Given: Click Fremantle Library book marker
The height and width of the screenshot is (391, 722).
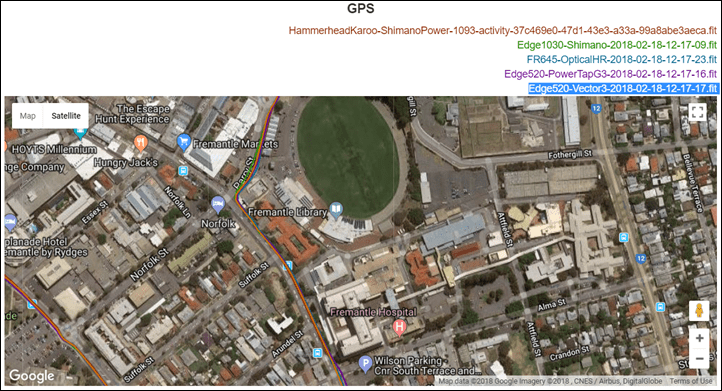Looking at the screenshot, I should pyautogui.click(x=337, y=210).
